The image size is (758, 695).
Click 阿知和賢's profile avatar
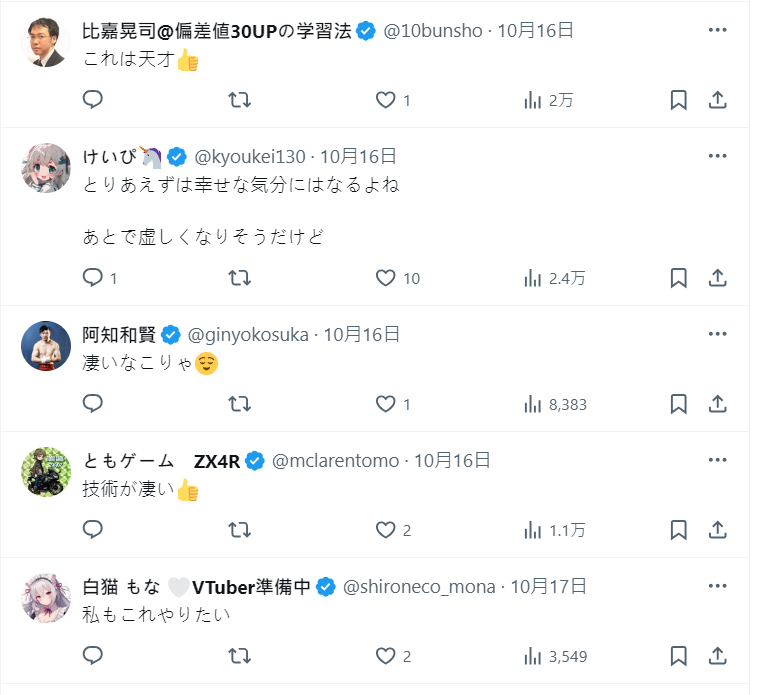tap(46, 345)
